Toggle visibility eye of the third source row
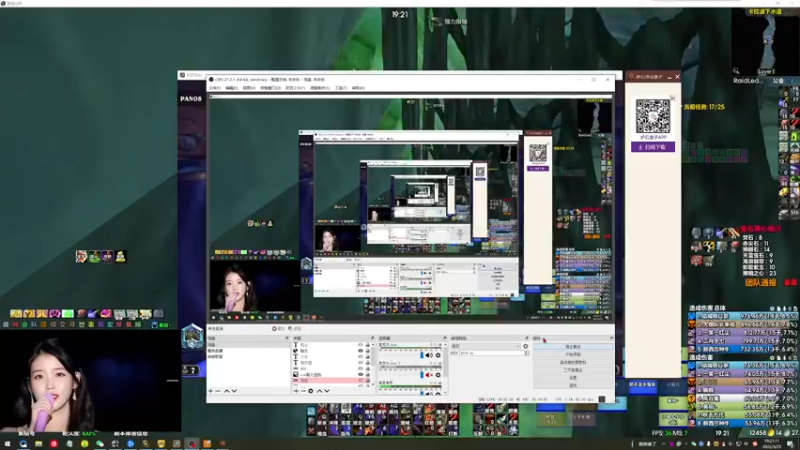The image size is (800, 450). 361,357
